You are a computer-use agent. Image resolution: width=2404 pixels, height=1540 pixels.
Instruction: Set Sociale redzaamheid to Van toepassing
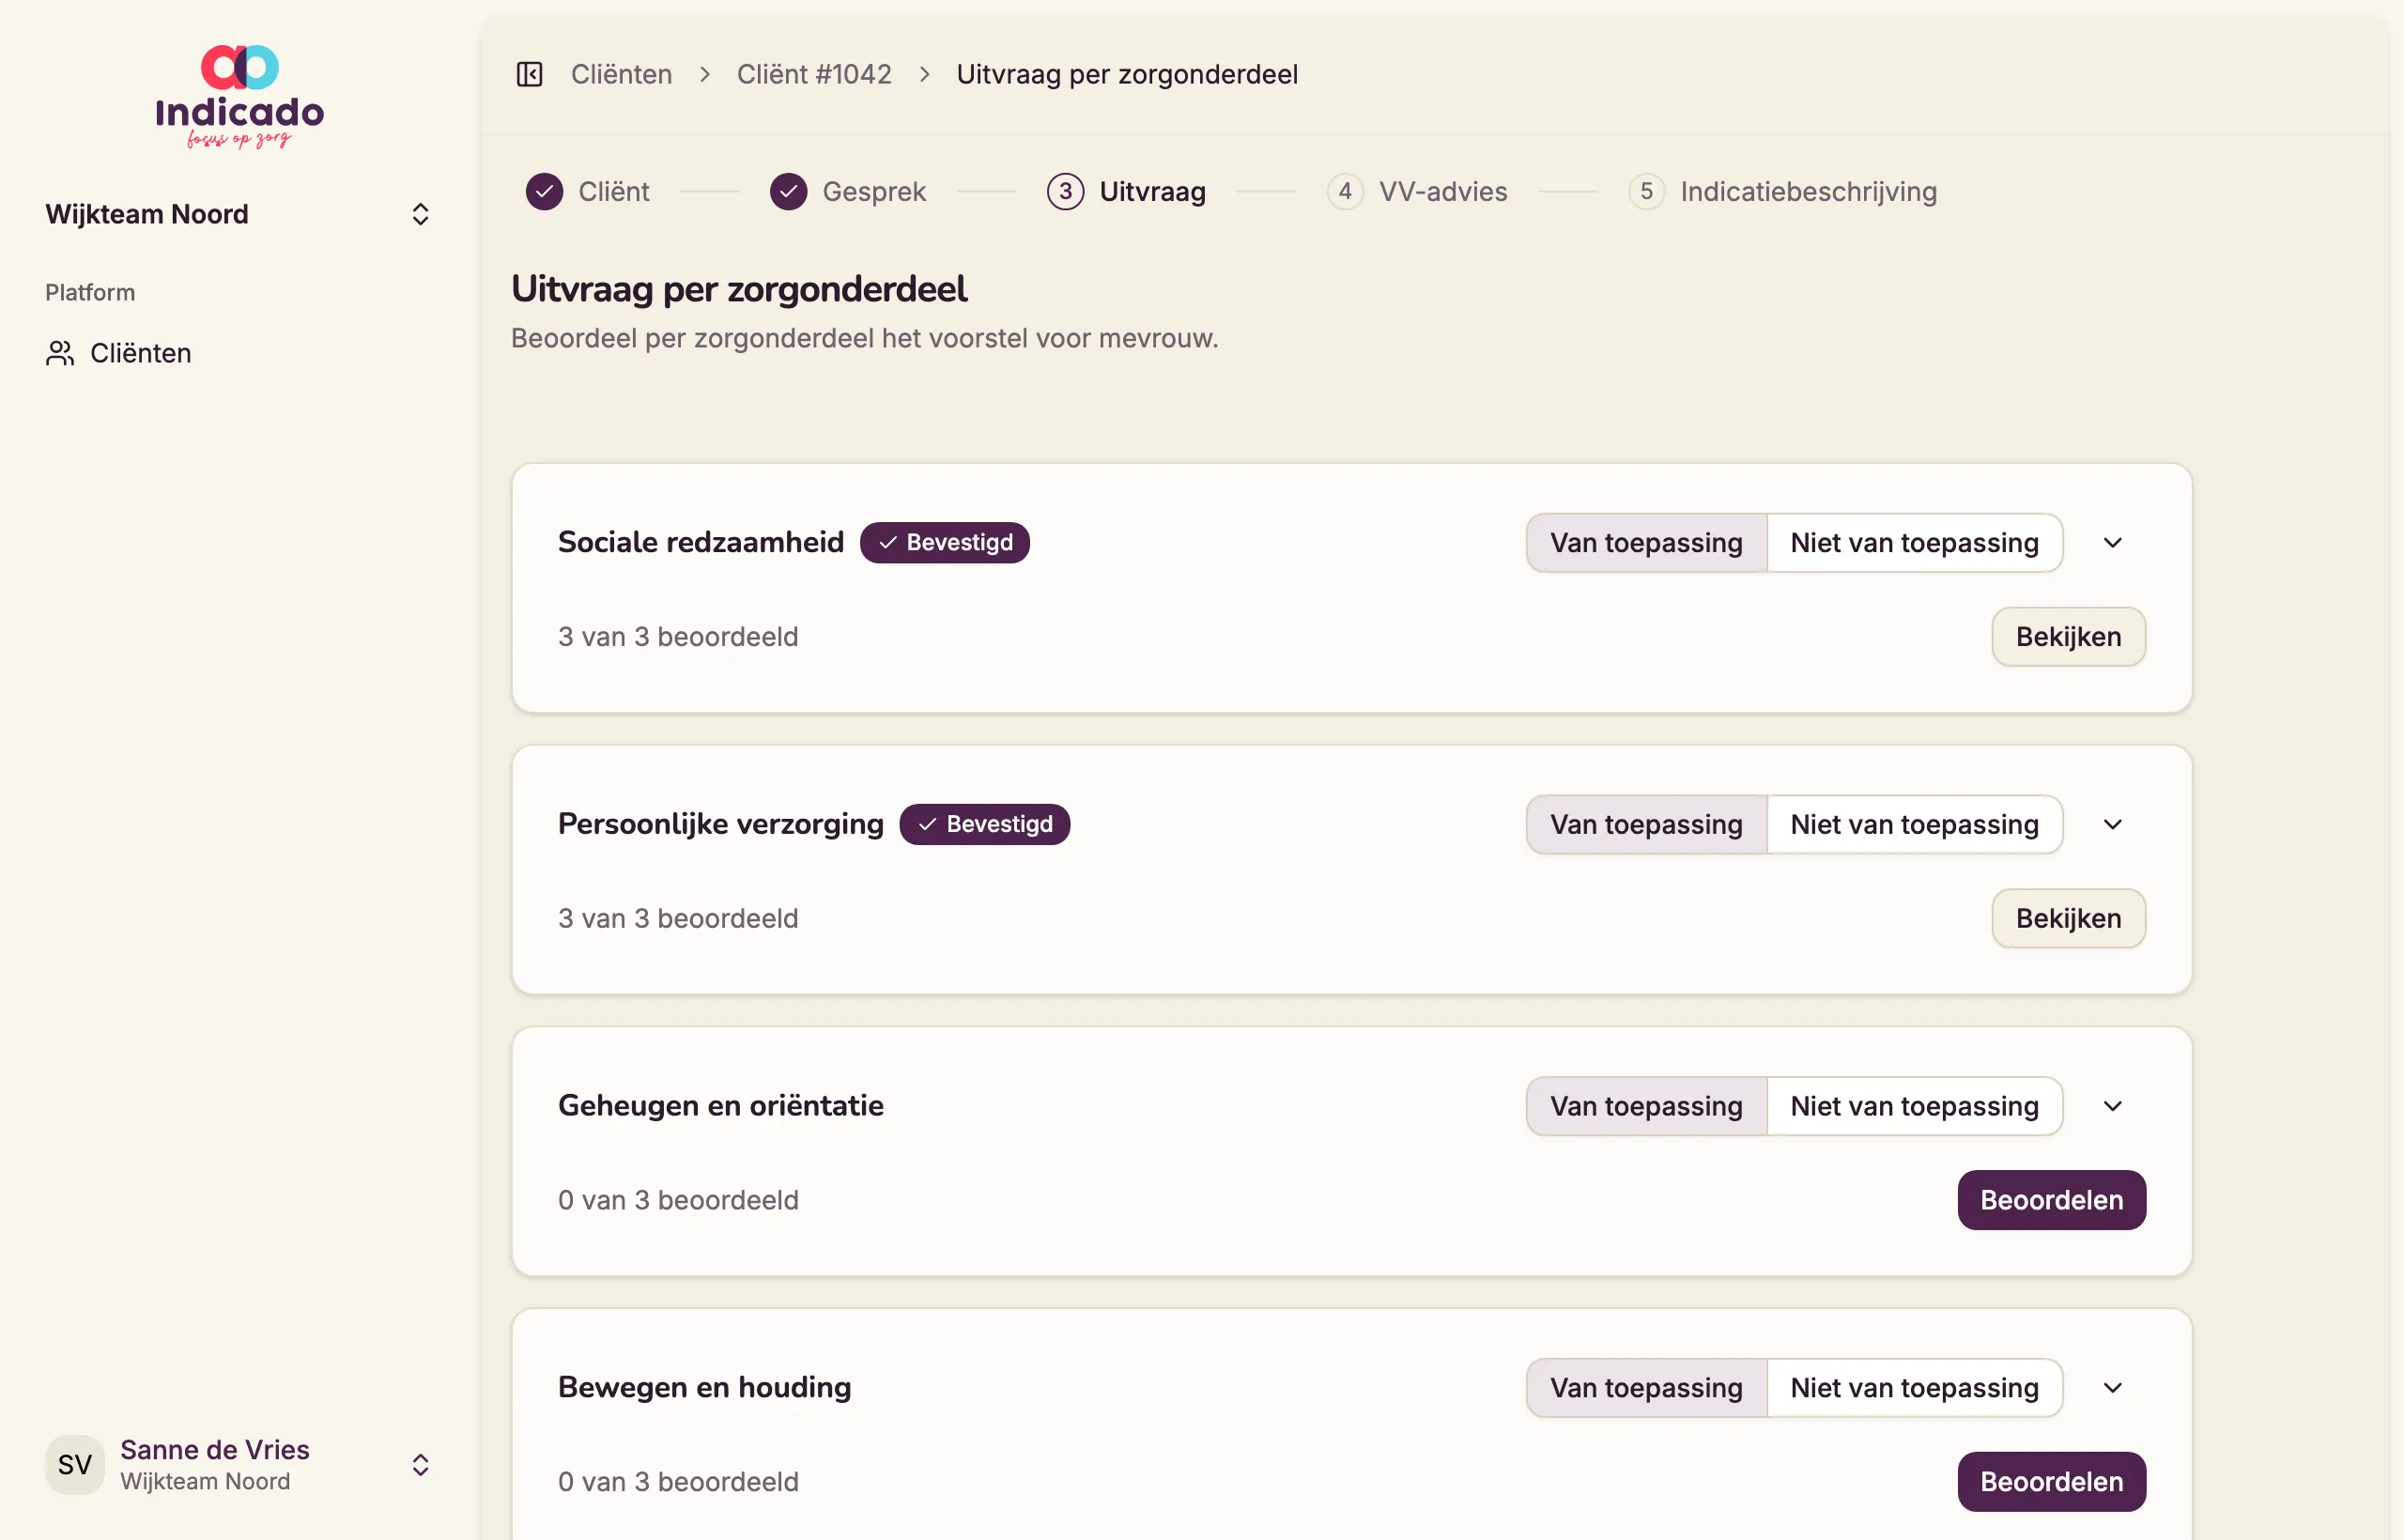coord(1646,543)
